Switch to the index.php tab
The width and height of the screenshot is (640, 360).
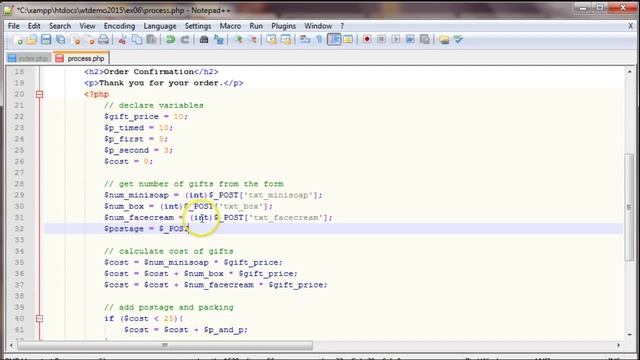(29, 58)
